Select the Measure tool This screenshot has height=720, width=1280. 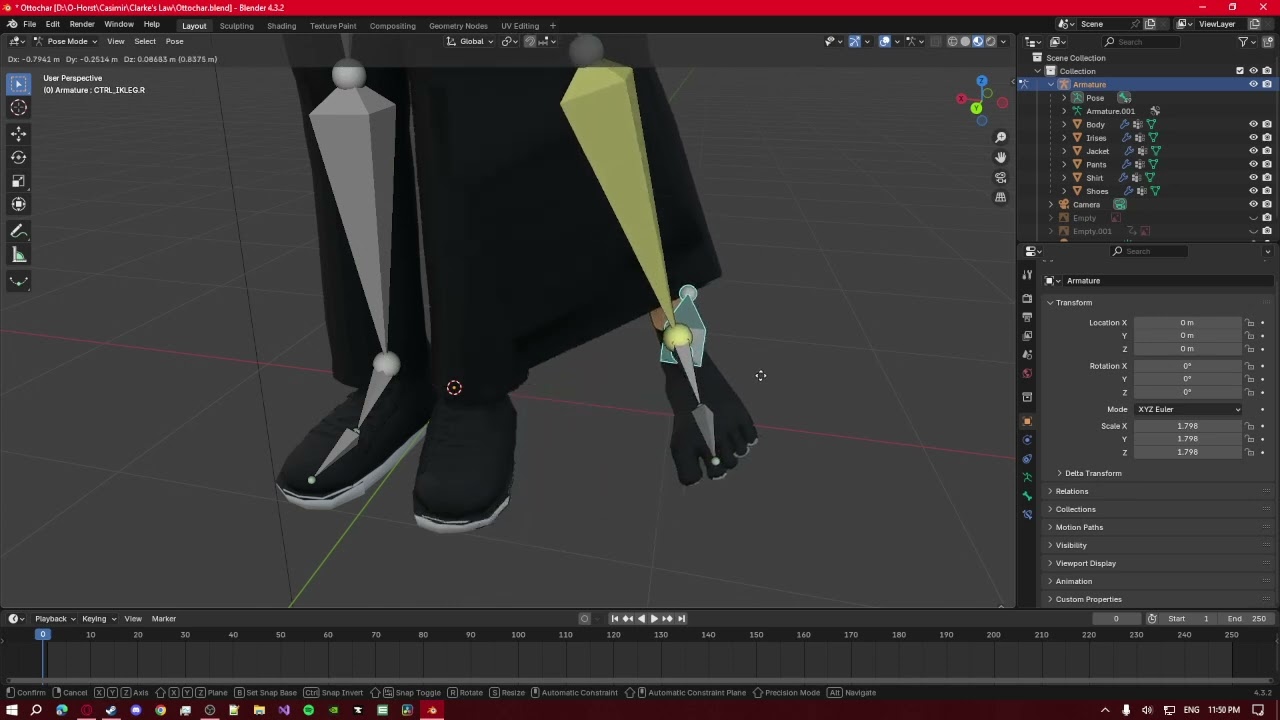[18, 255]
